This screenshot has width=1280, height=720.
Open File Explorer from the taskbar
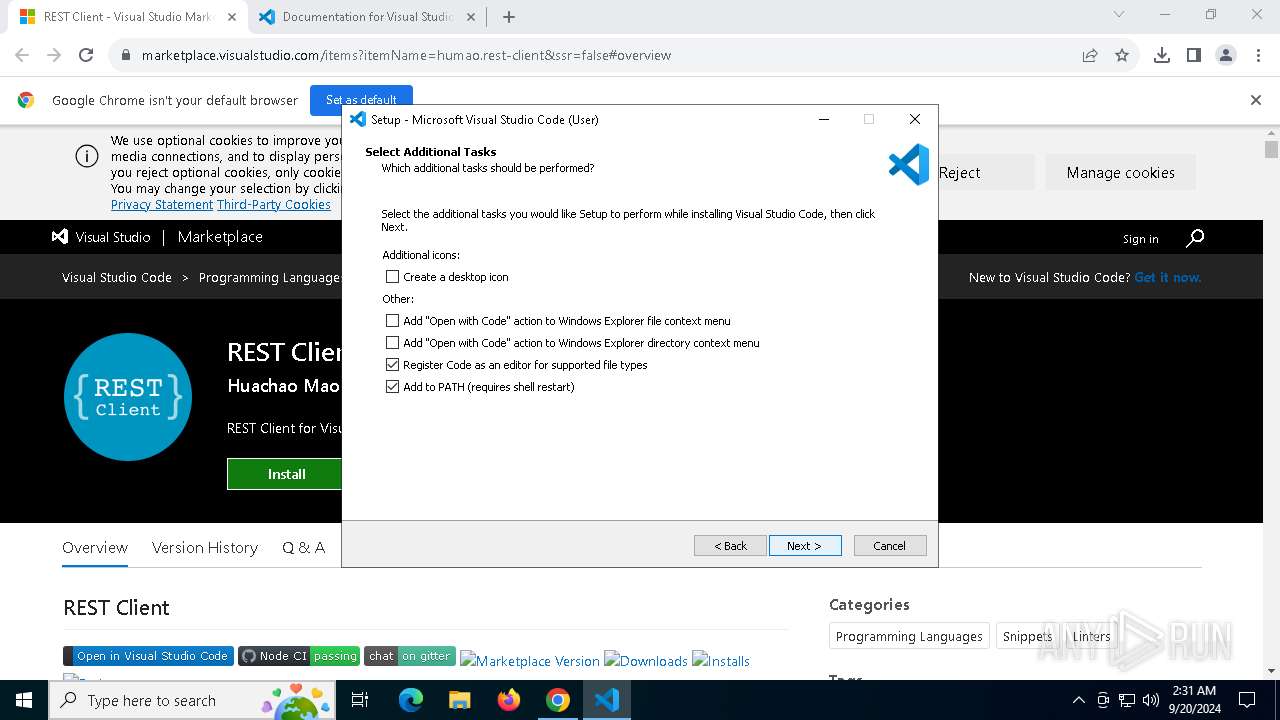[x=460, y=700]
